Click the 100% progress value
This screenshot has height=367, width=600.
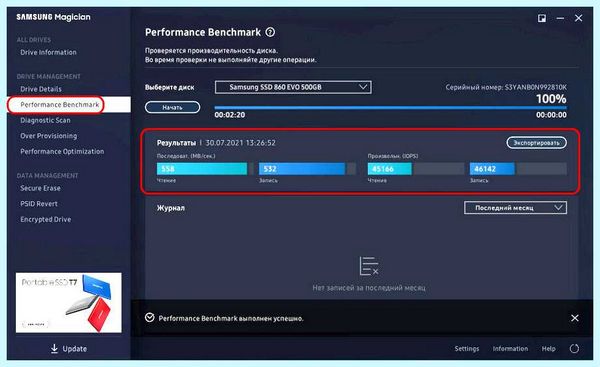[x=551, y=99]
